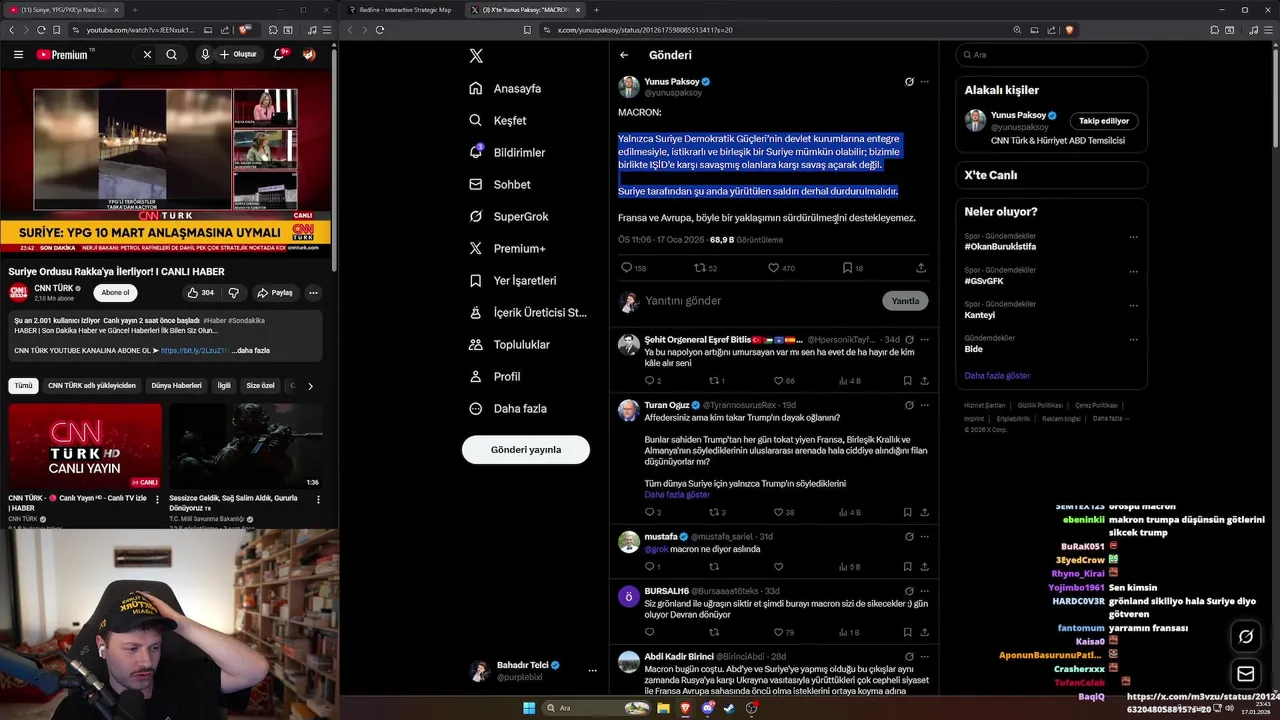Viewport: 1280px width, 720px height.
Task: Click Daha fazla göster under trends
Action: click(997, 375)
